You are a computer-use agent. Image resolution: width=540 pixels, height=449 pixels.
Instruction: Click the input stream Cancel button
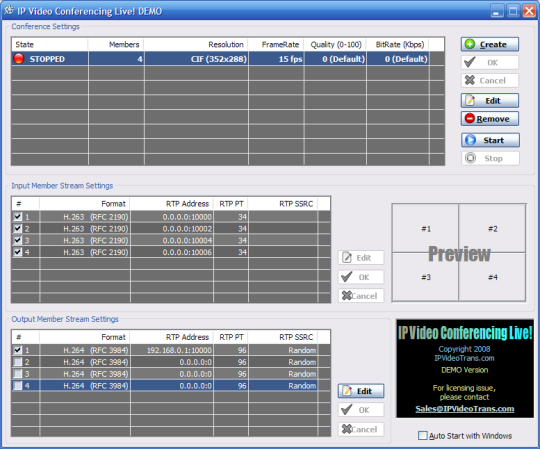(361, 296)
